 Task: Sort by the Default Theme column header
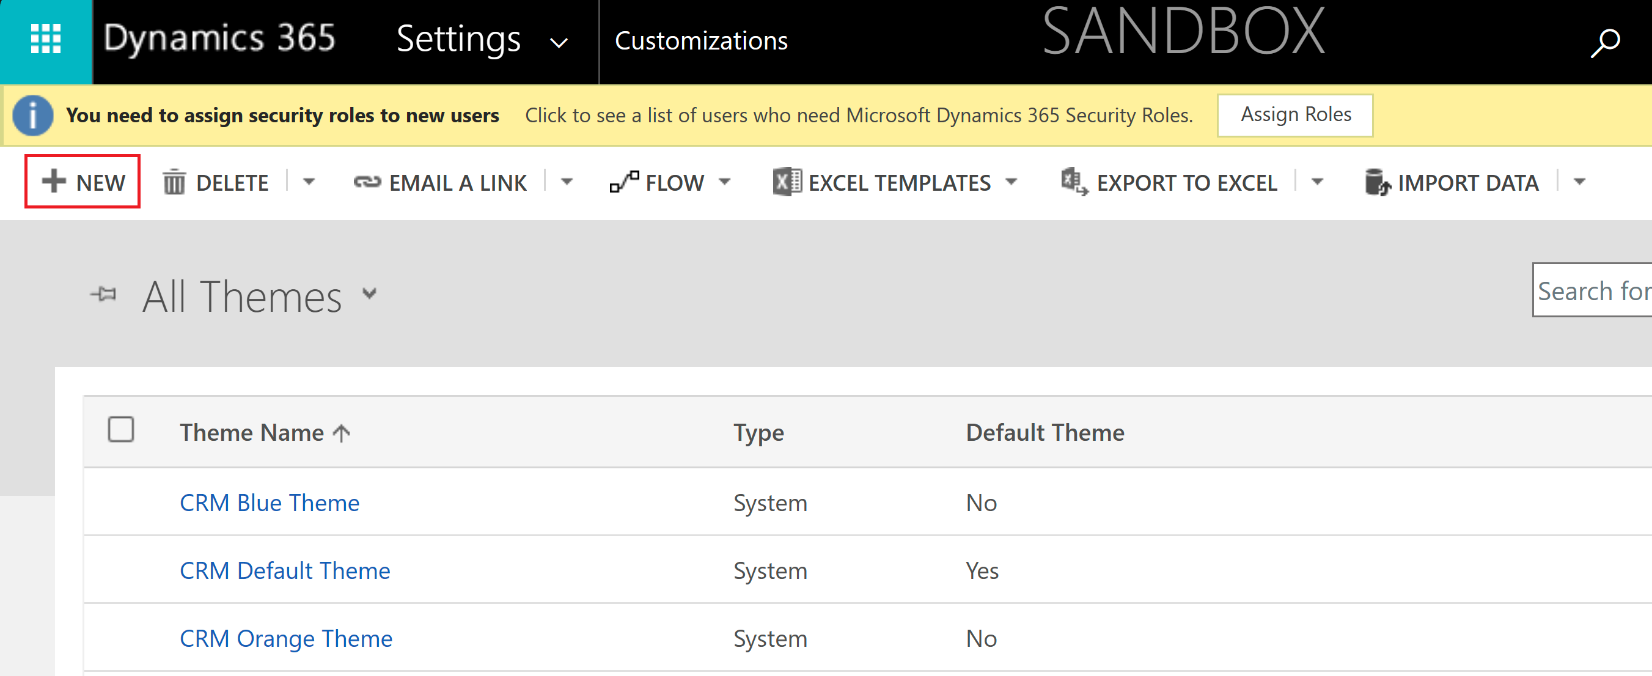pyautogui.click(x=1045, y=433)
